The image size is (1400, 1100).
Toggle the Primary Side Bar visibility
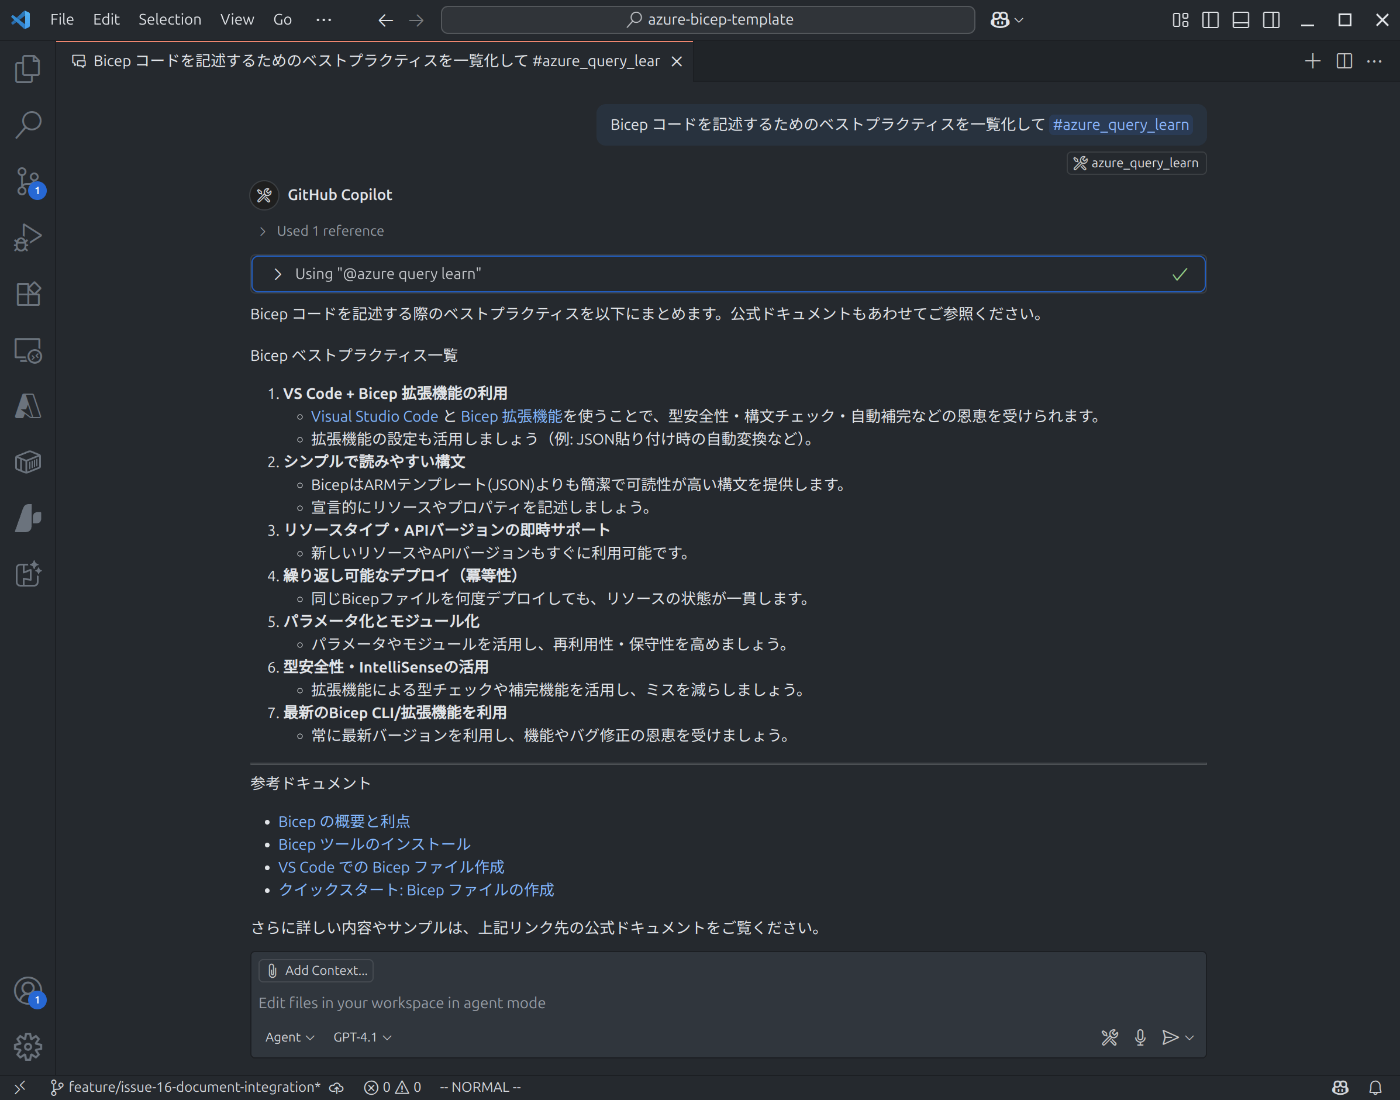pos(1211,20)
